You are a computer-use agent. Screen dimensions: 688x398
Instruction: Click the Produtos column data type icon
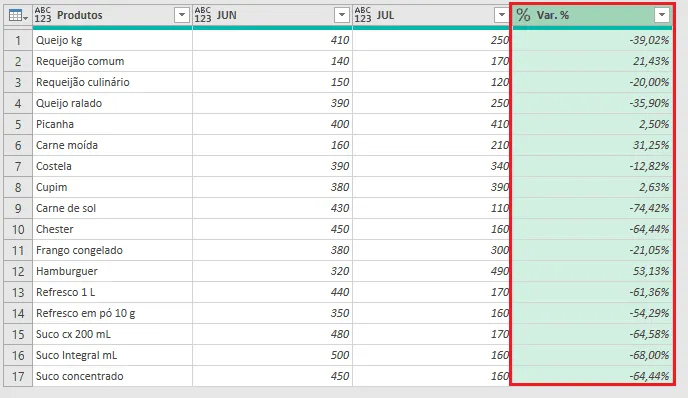tap(43, 15)
